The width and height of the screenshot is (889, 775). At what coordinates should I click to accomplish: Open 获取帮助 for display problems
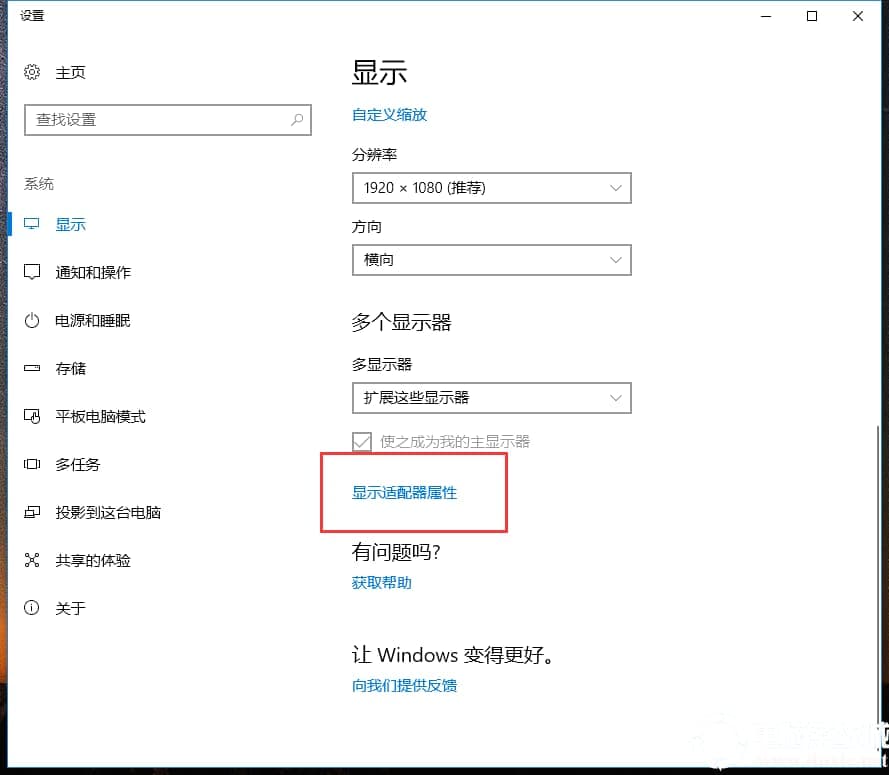pos(381,582)
